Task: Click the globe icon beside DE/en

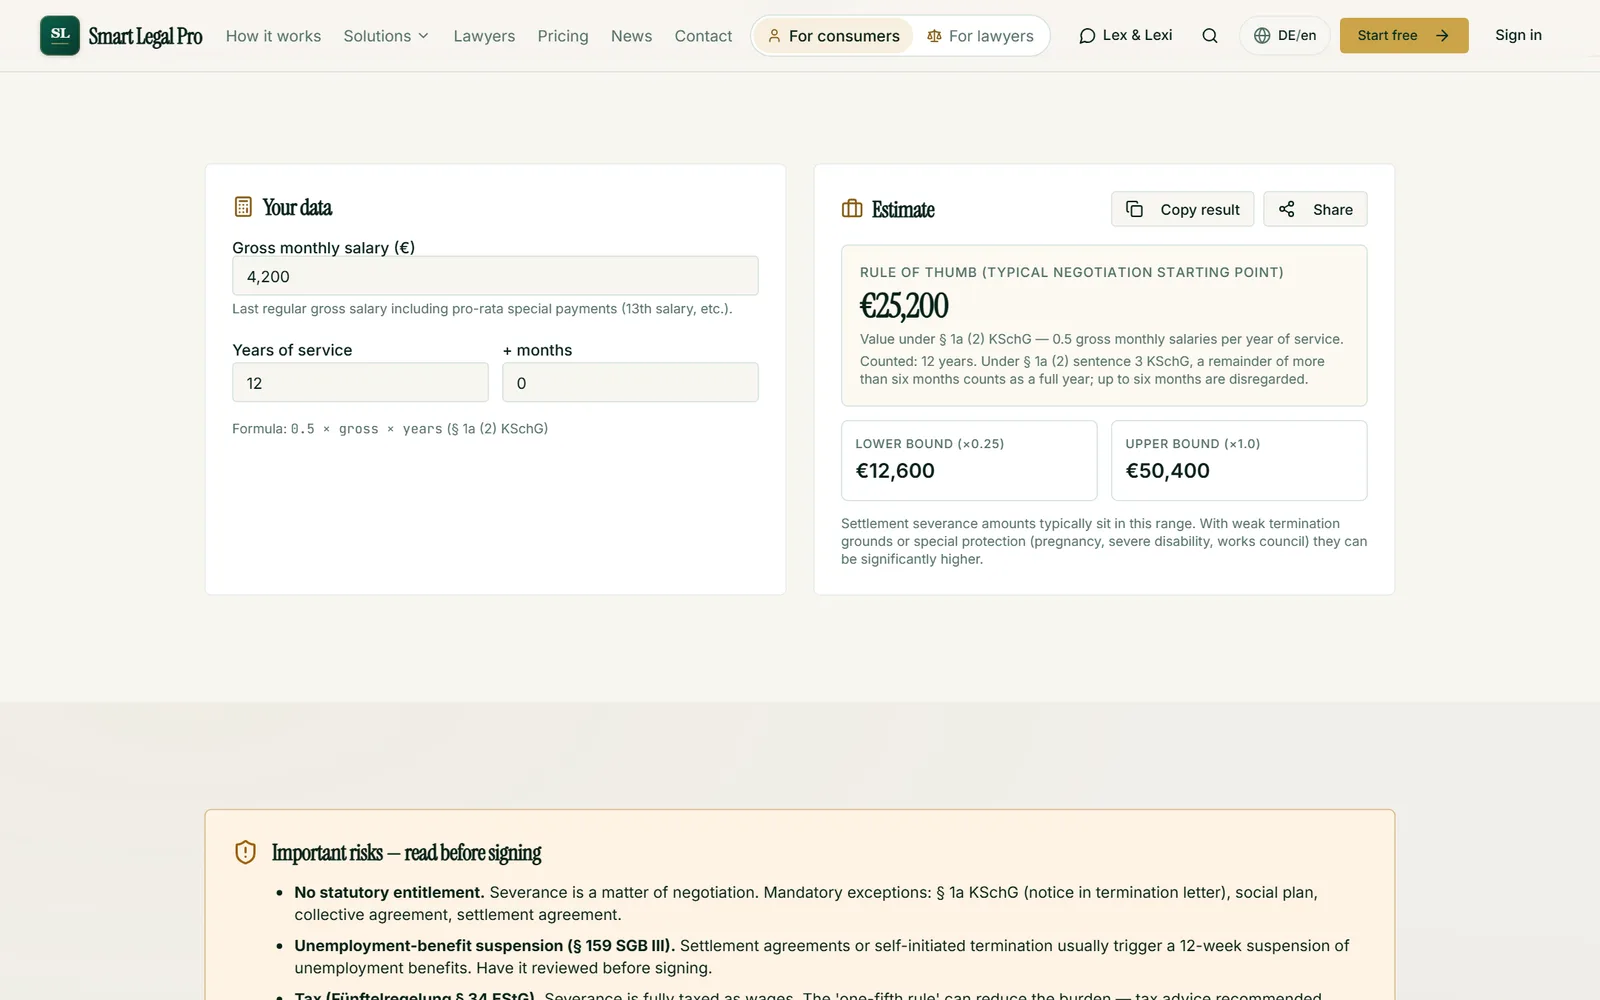Action: 1262,36
